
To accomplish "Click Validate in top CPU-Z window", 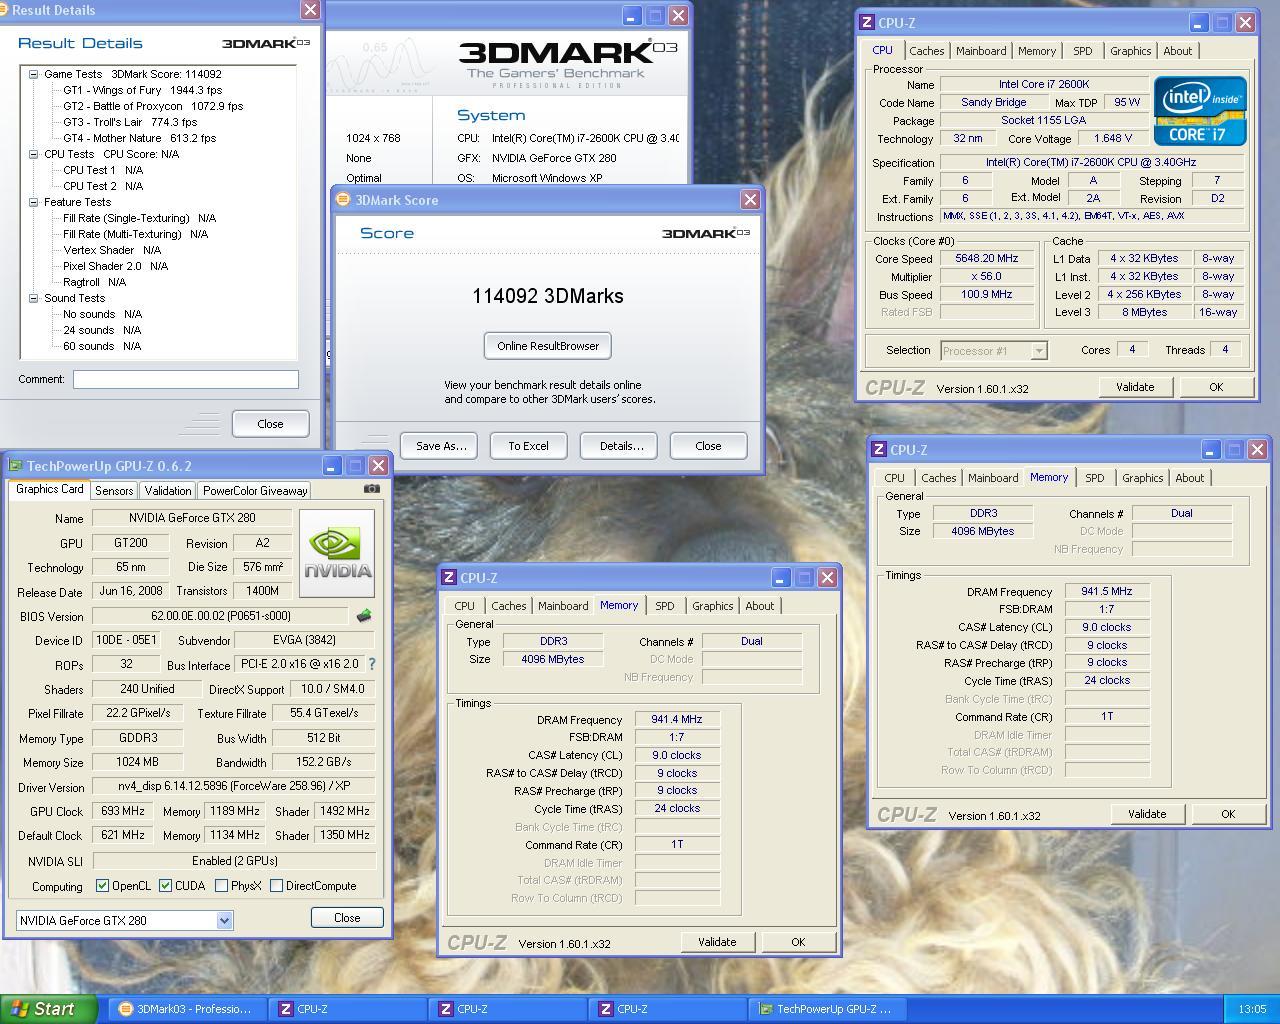I will 1135,387.
